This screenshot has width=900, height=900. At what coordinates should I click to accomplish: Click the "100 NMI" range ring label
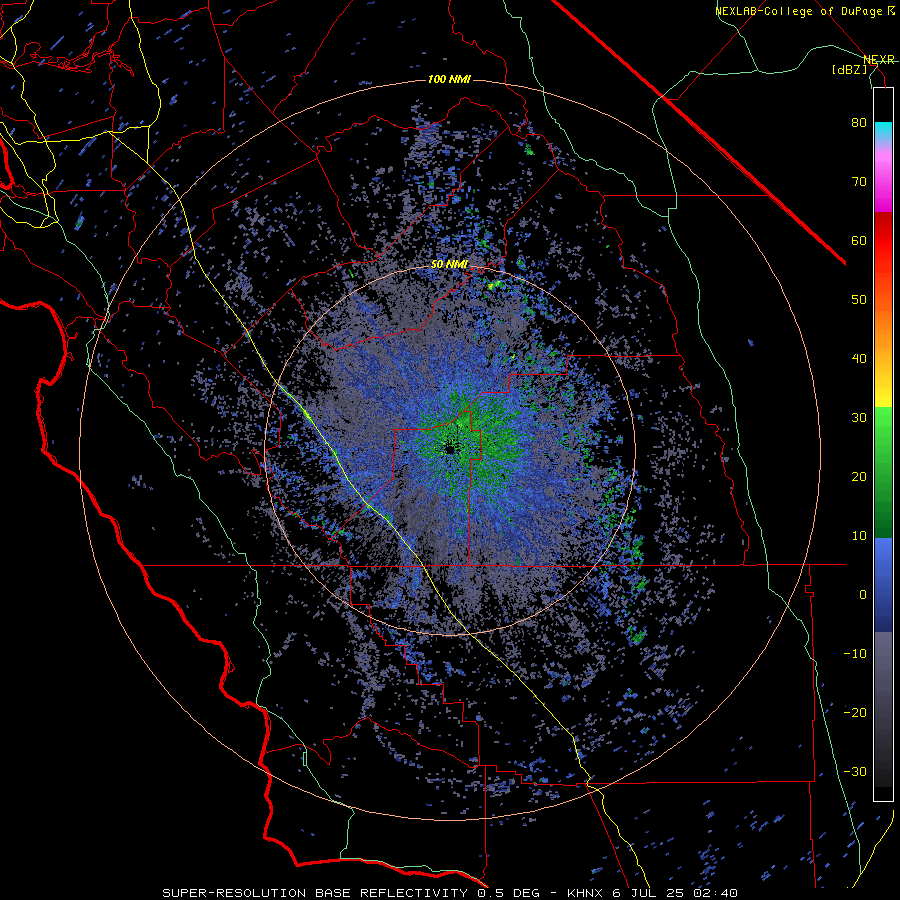tap(449, 79)
